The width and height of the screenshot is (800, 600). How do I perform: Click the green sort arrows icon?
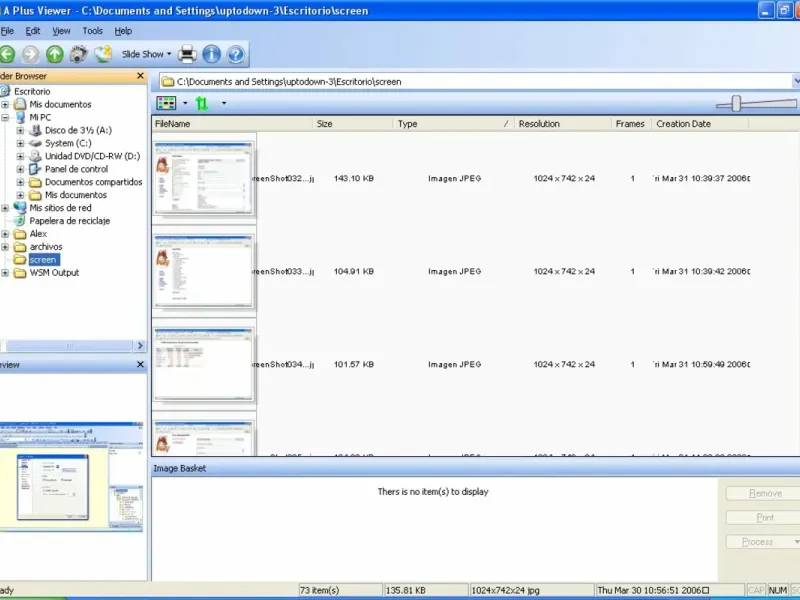pos(203,103)
